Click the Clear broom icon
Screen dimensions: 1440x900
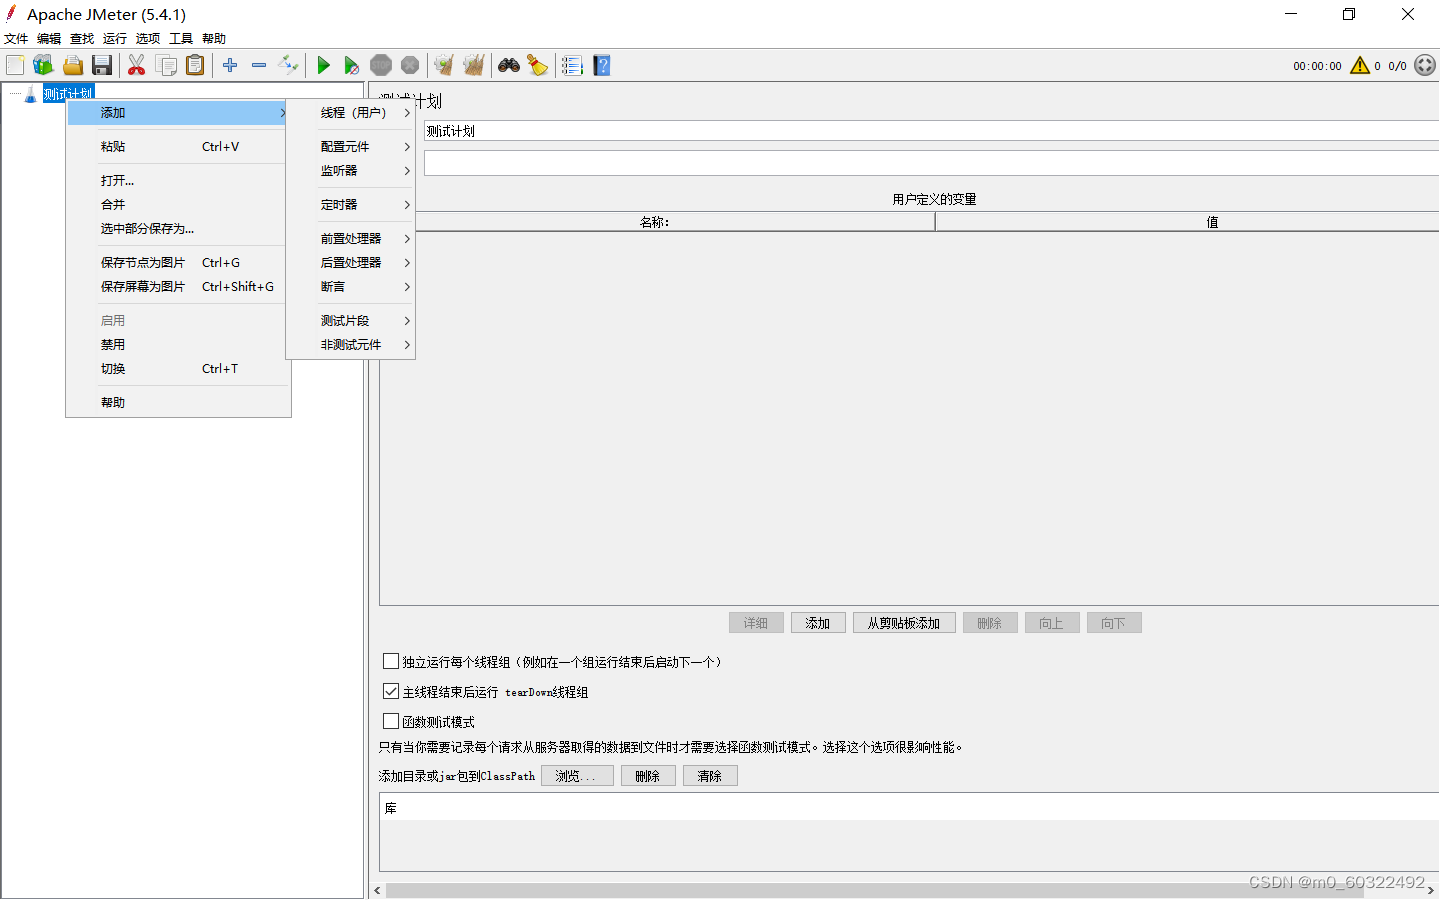click(444, 65)
